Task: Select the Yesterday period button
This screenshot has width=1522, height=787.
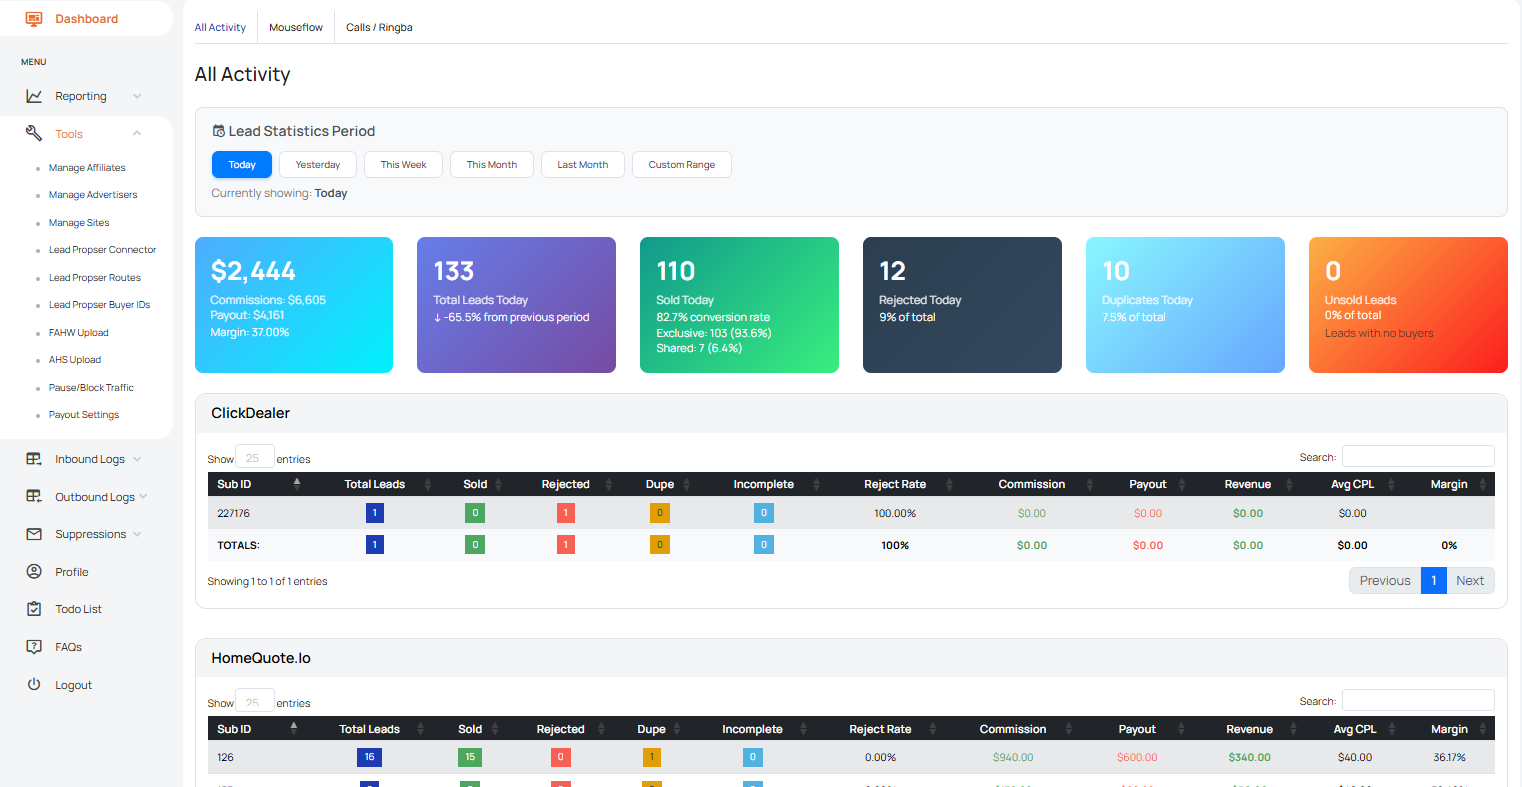Action: [318, 165]
